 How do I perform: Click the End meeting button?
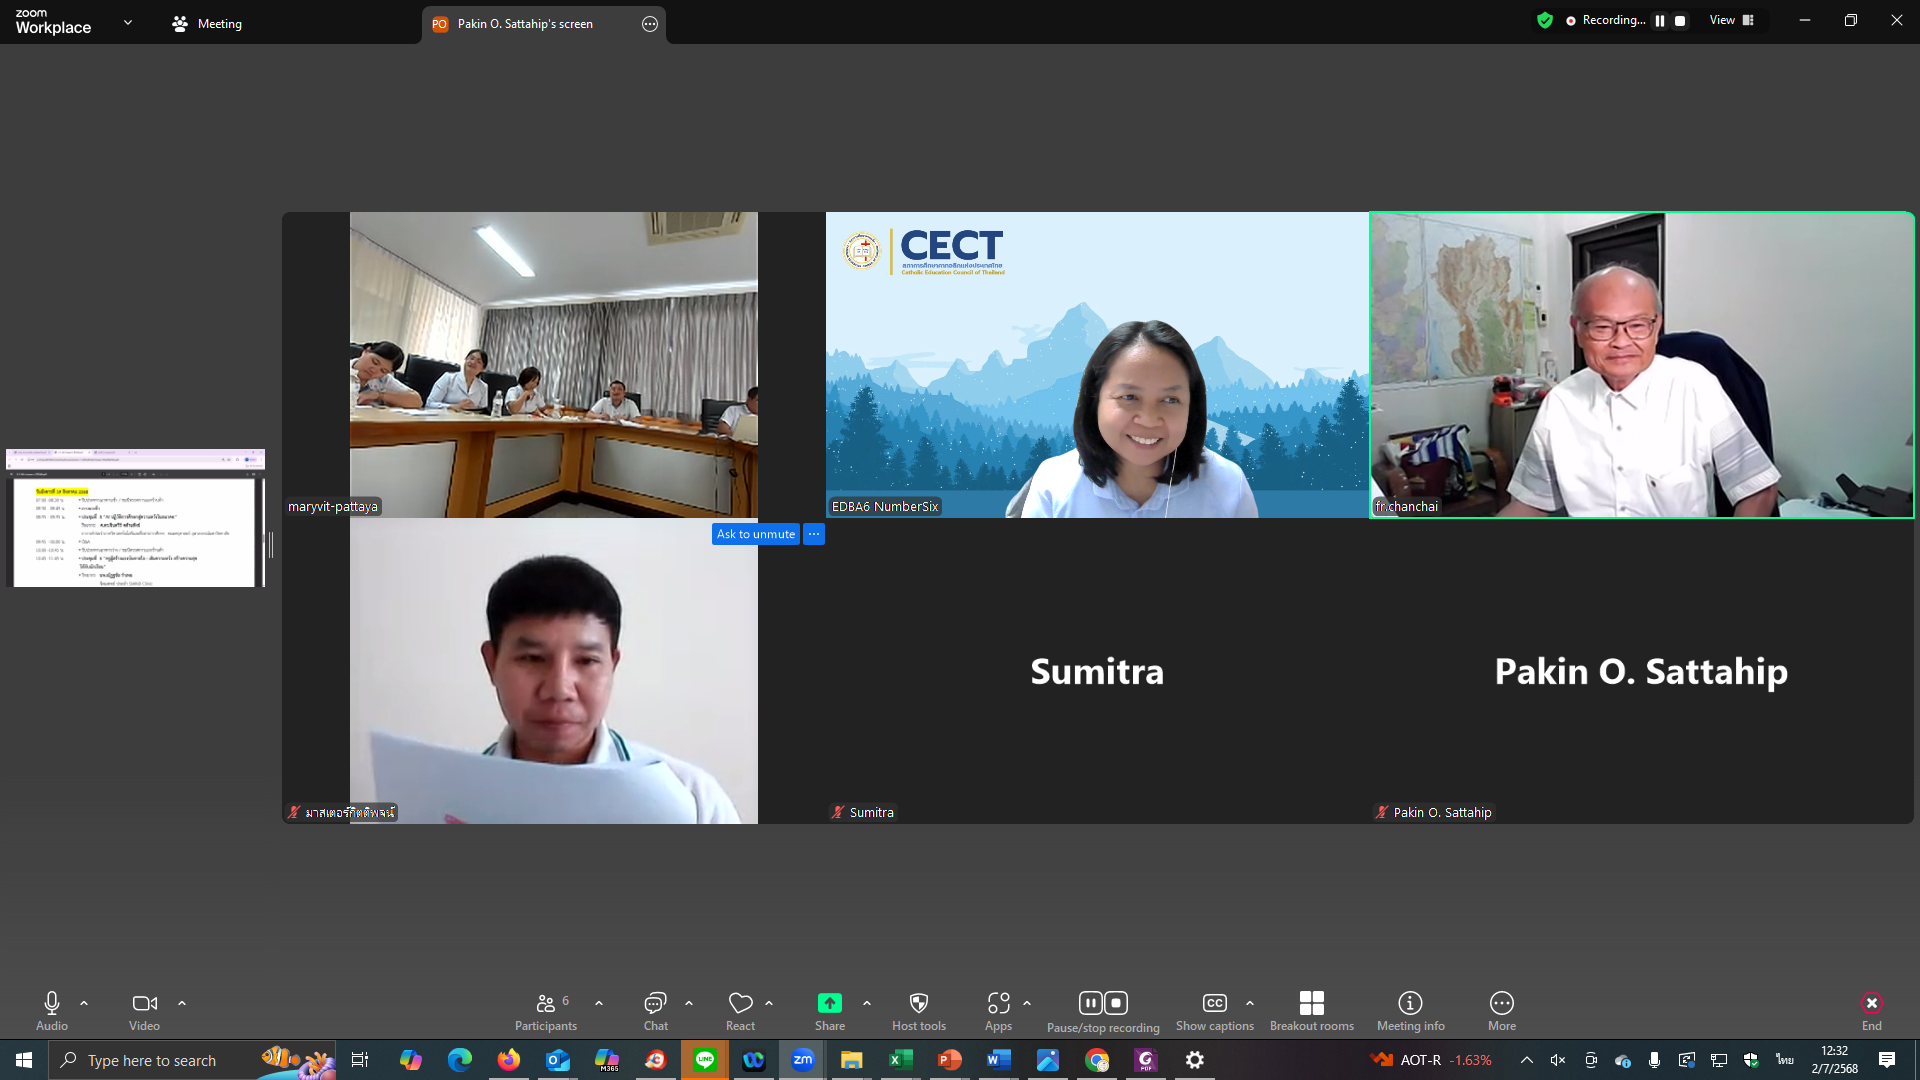(x=1871, y=1010)
